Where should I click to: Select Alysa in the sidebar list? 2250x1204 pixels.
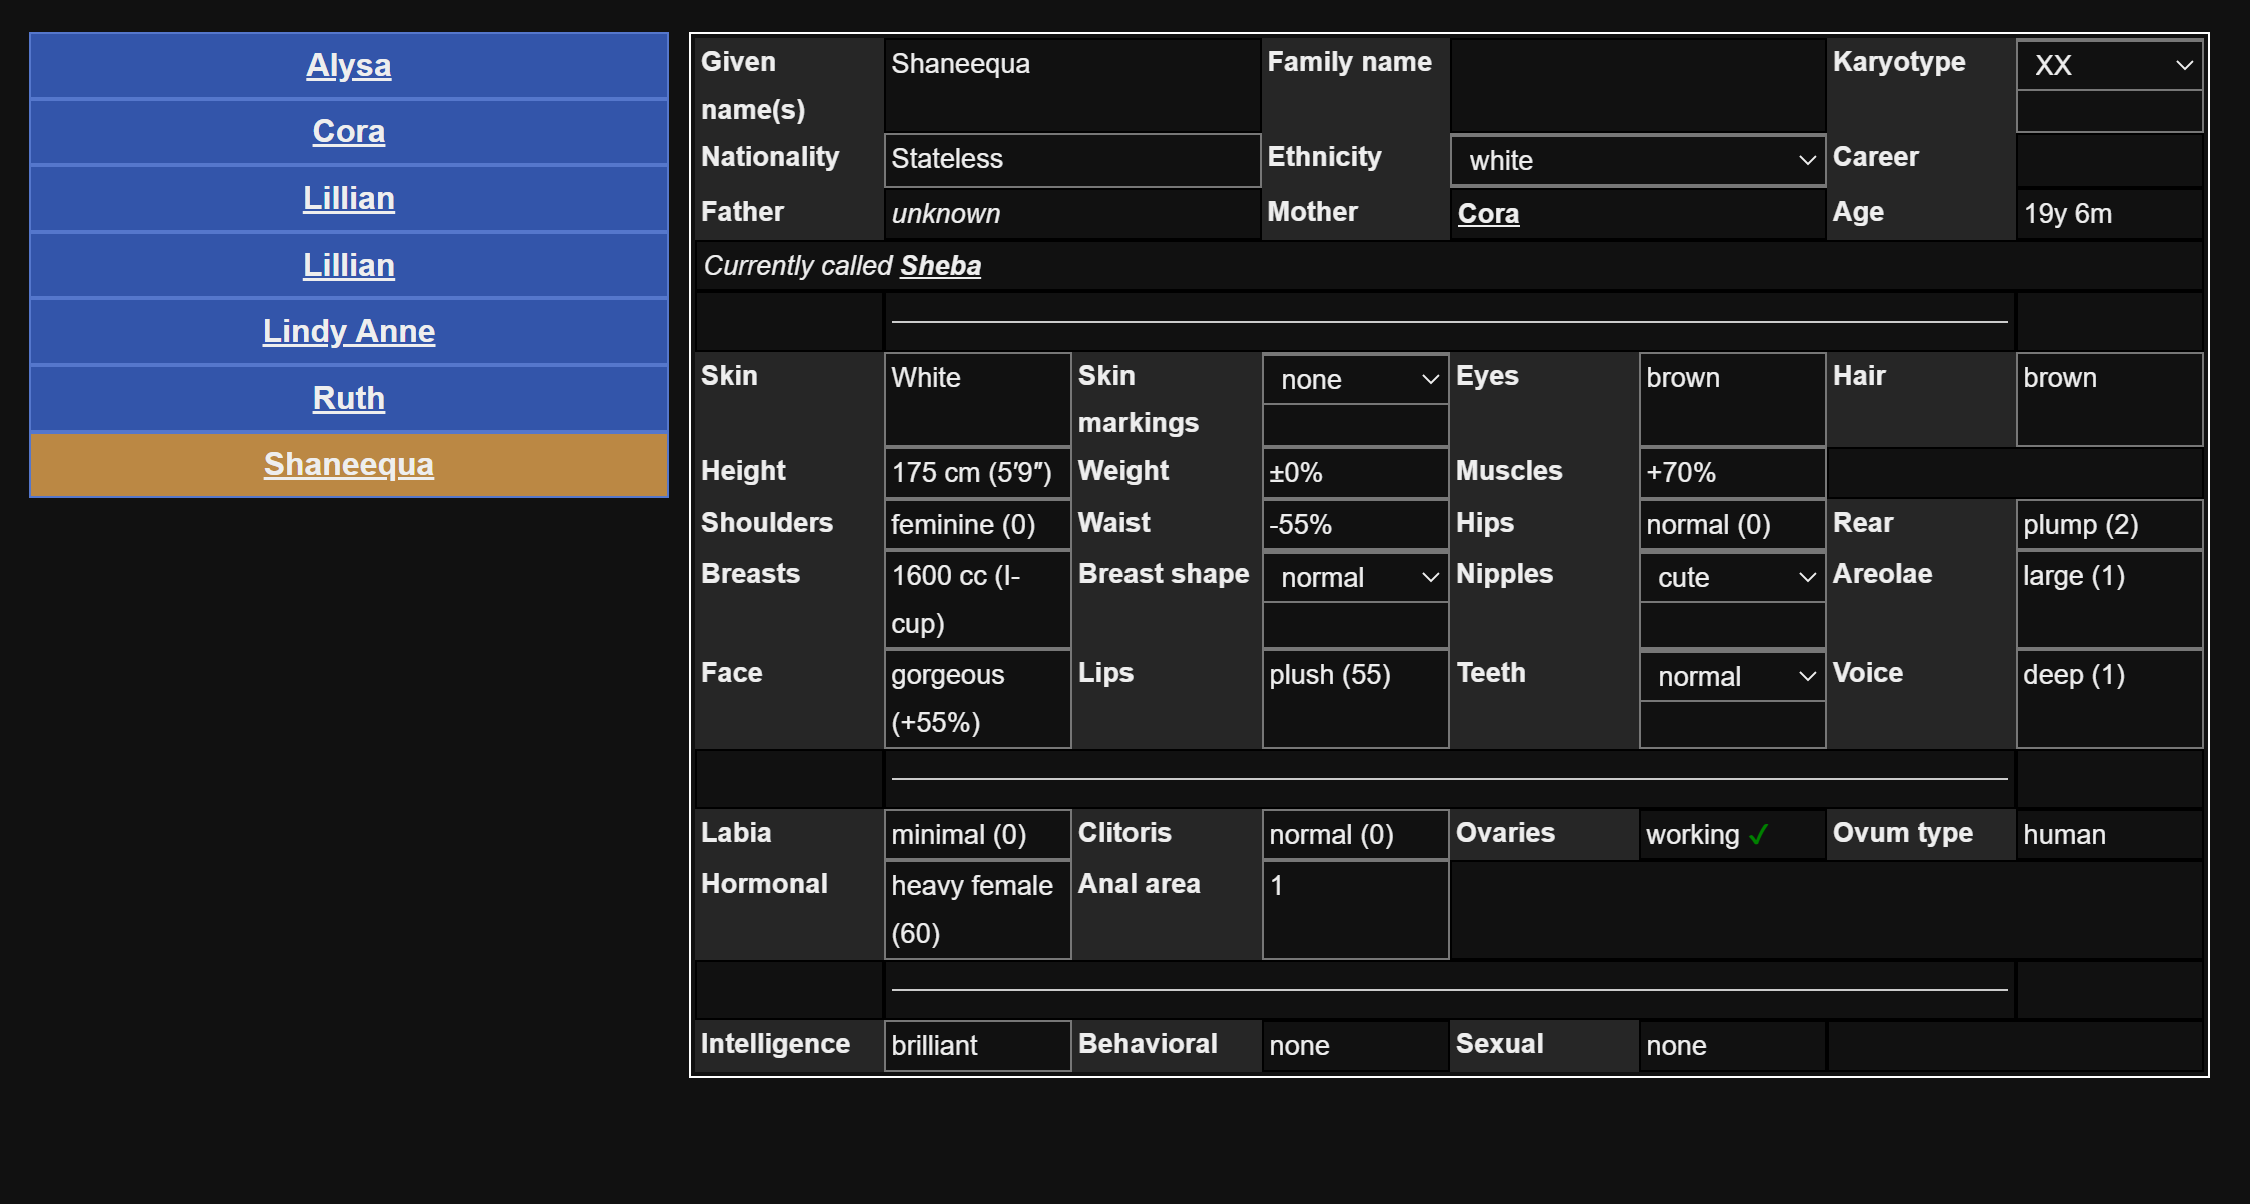348,65
